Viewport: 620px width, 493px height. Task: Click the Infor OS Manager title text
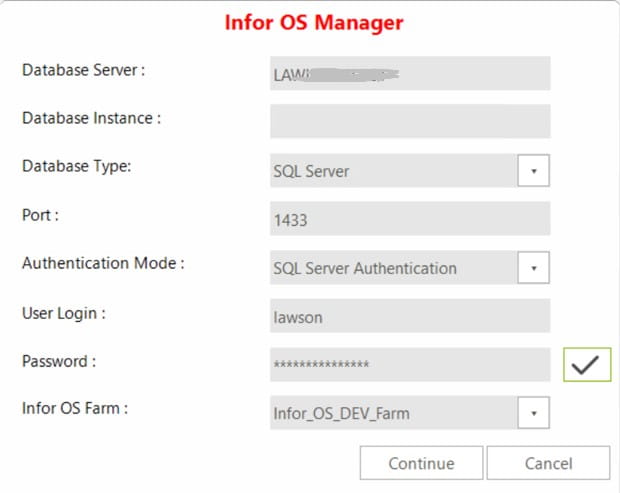point(314,22)
